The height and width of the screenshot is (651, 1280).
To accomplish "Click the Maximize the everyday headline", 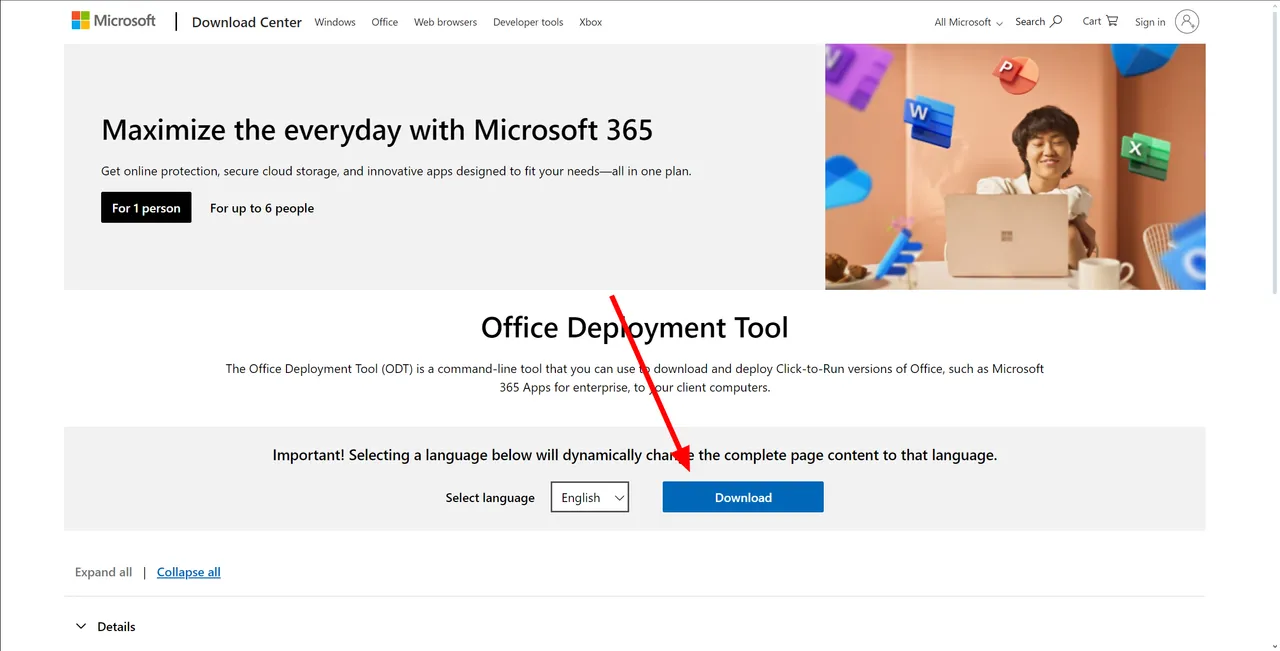I will click(x=377, y=129).
